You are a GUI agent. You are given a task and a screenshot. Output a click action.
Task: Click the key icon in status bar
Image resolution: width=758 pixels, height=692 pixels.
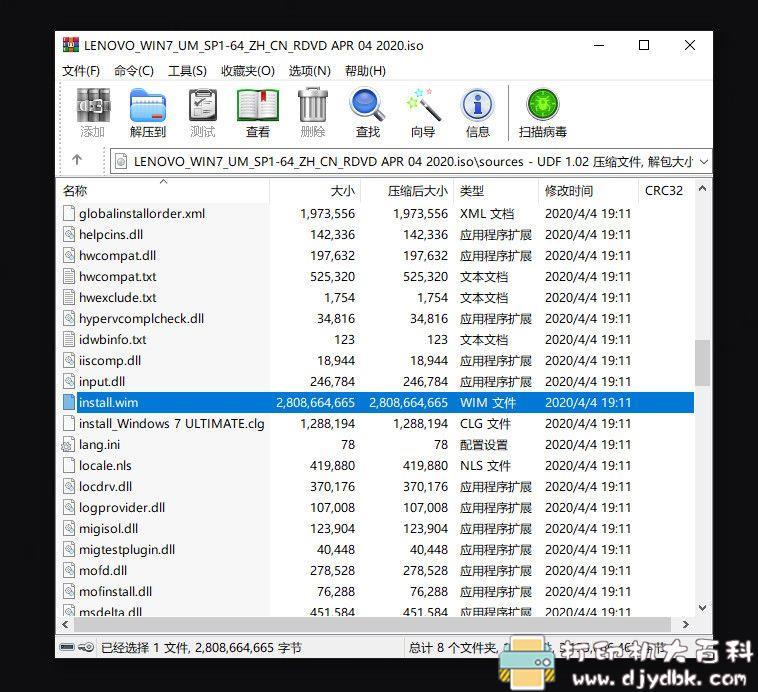(x=87, y=648)
